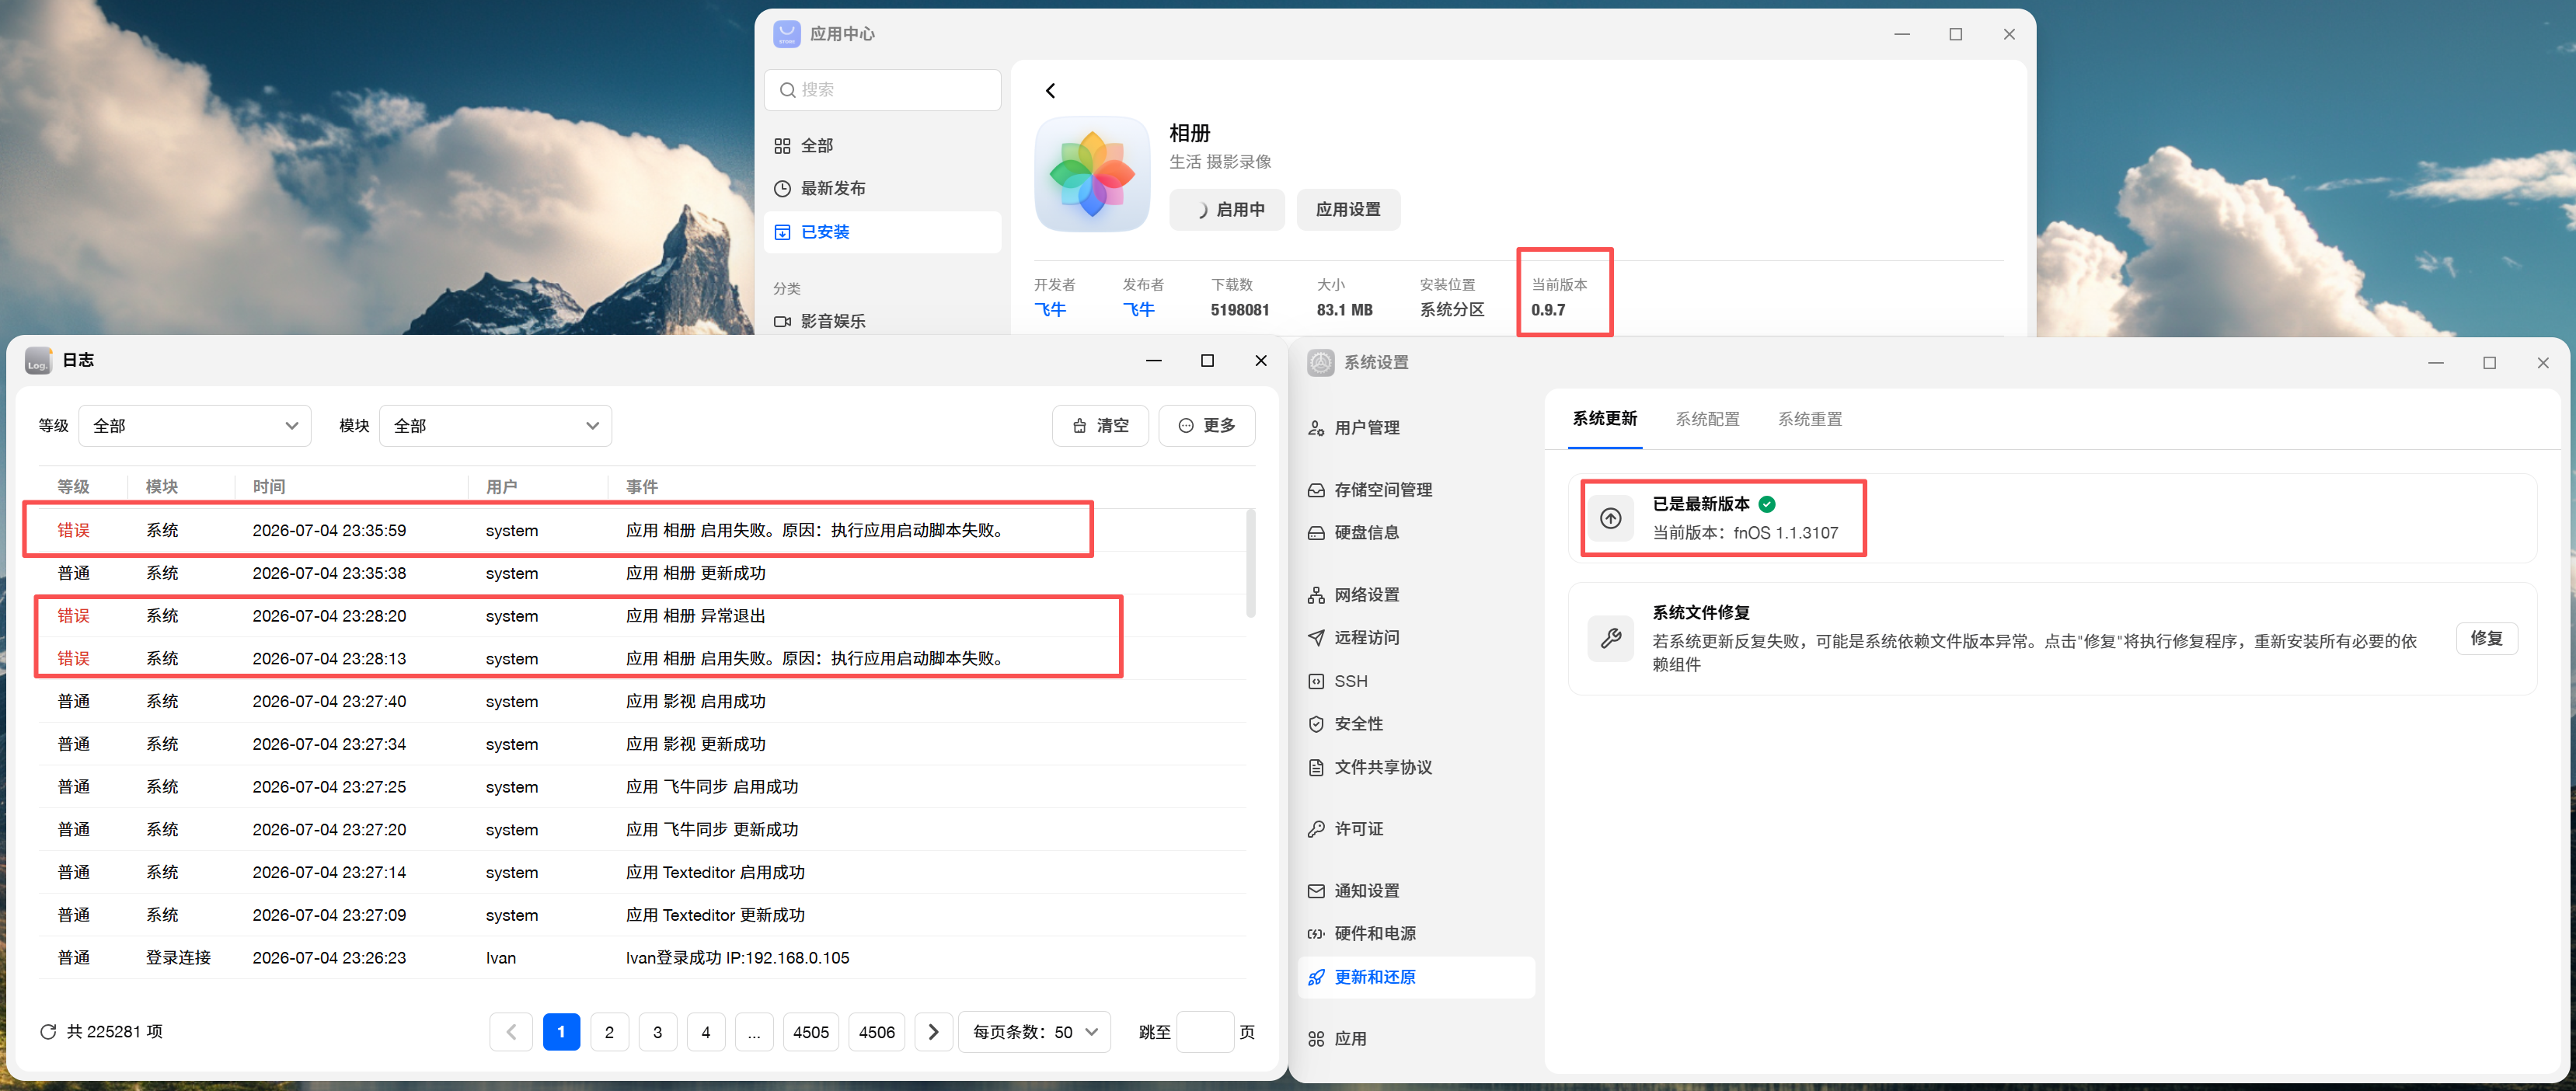Screen dimensions: 2576x1091
Task: Select log page 3
Action: (x=657, y=1032)
